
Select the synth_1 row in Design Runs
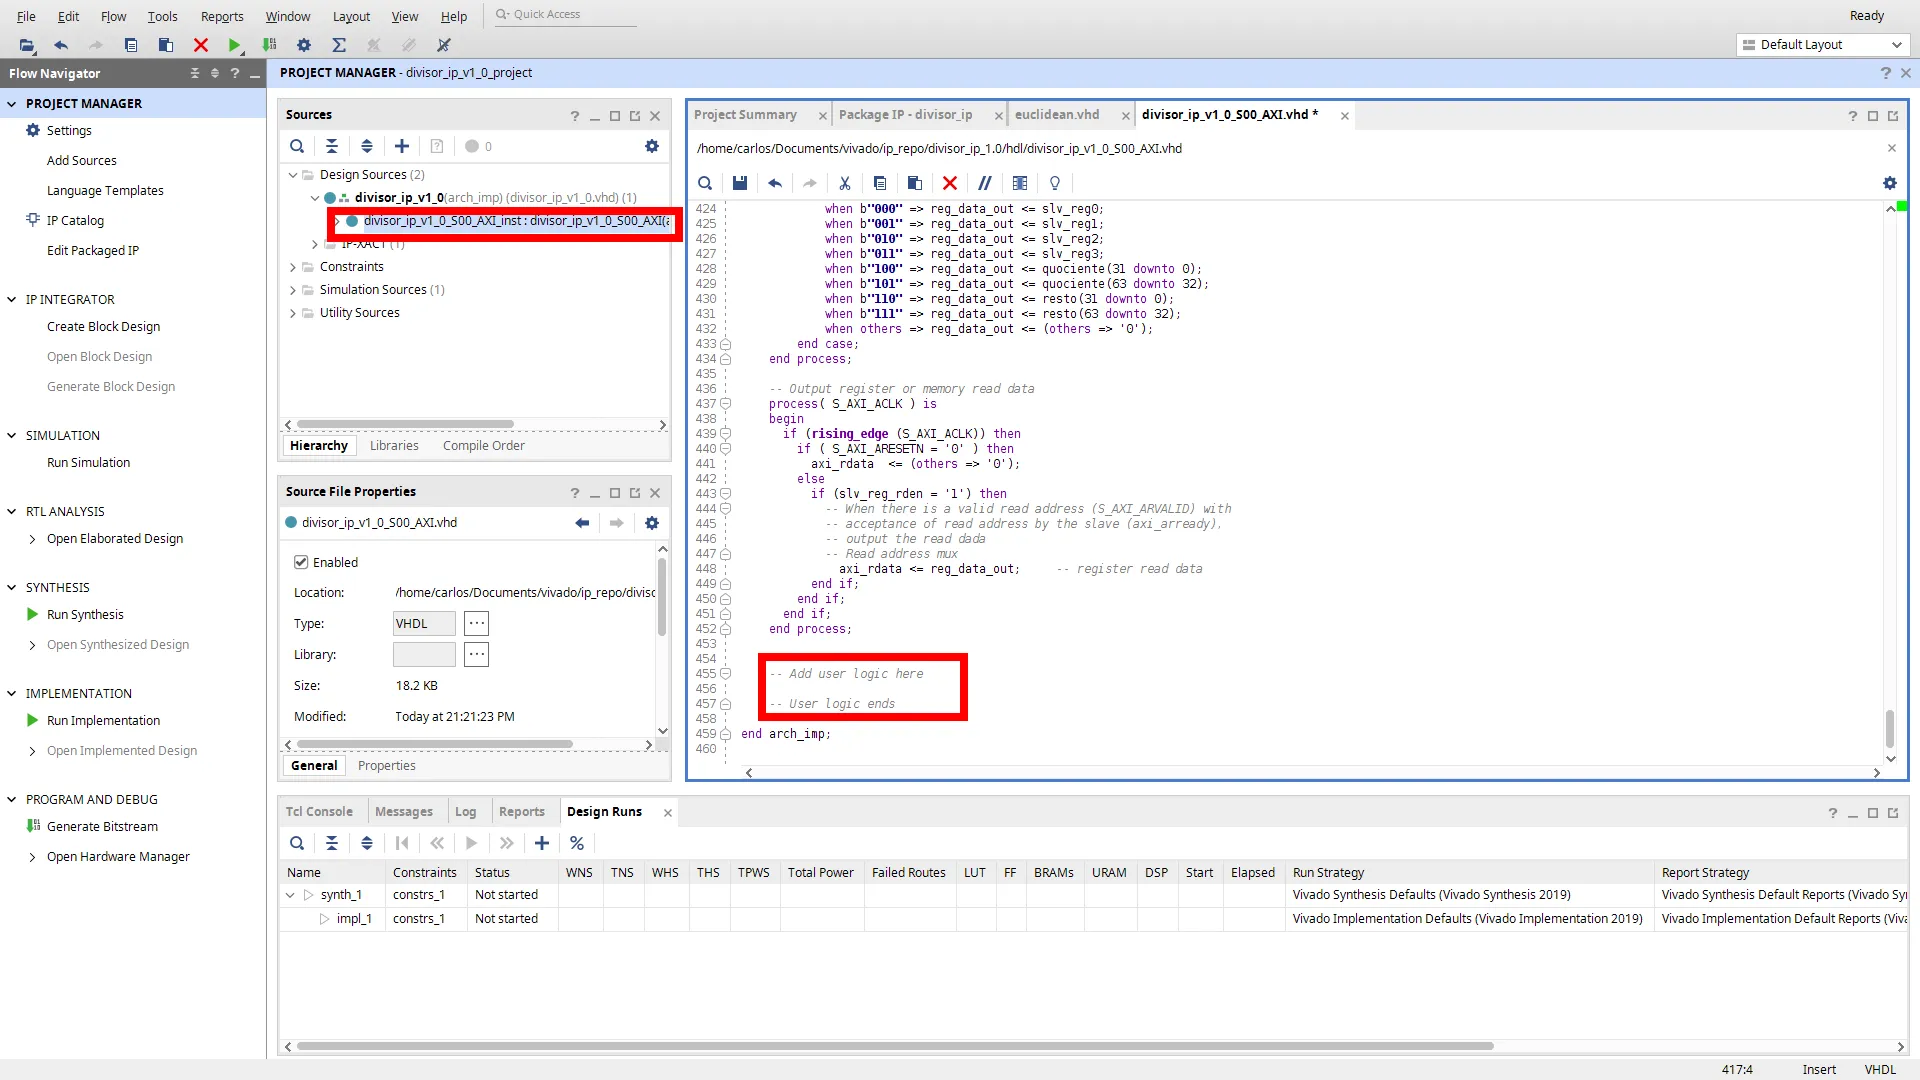(1093, 895)
